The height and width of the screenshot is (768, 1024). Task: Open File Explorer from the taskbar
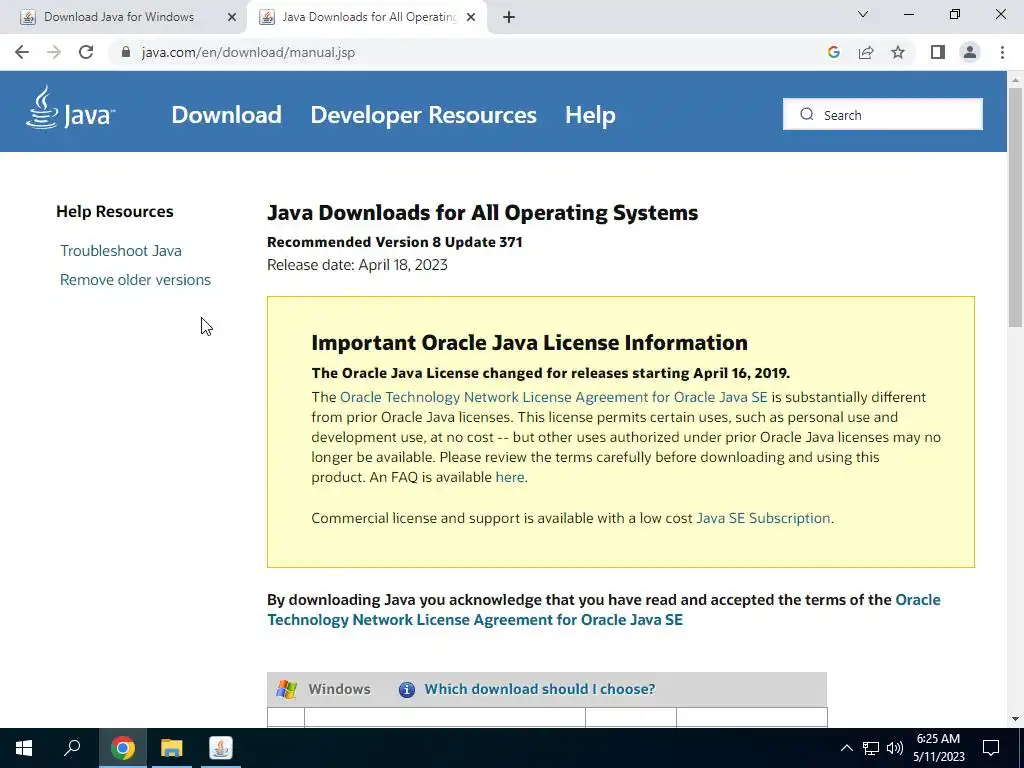click(x=172, y=748)
